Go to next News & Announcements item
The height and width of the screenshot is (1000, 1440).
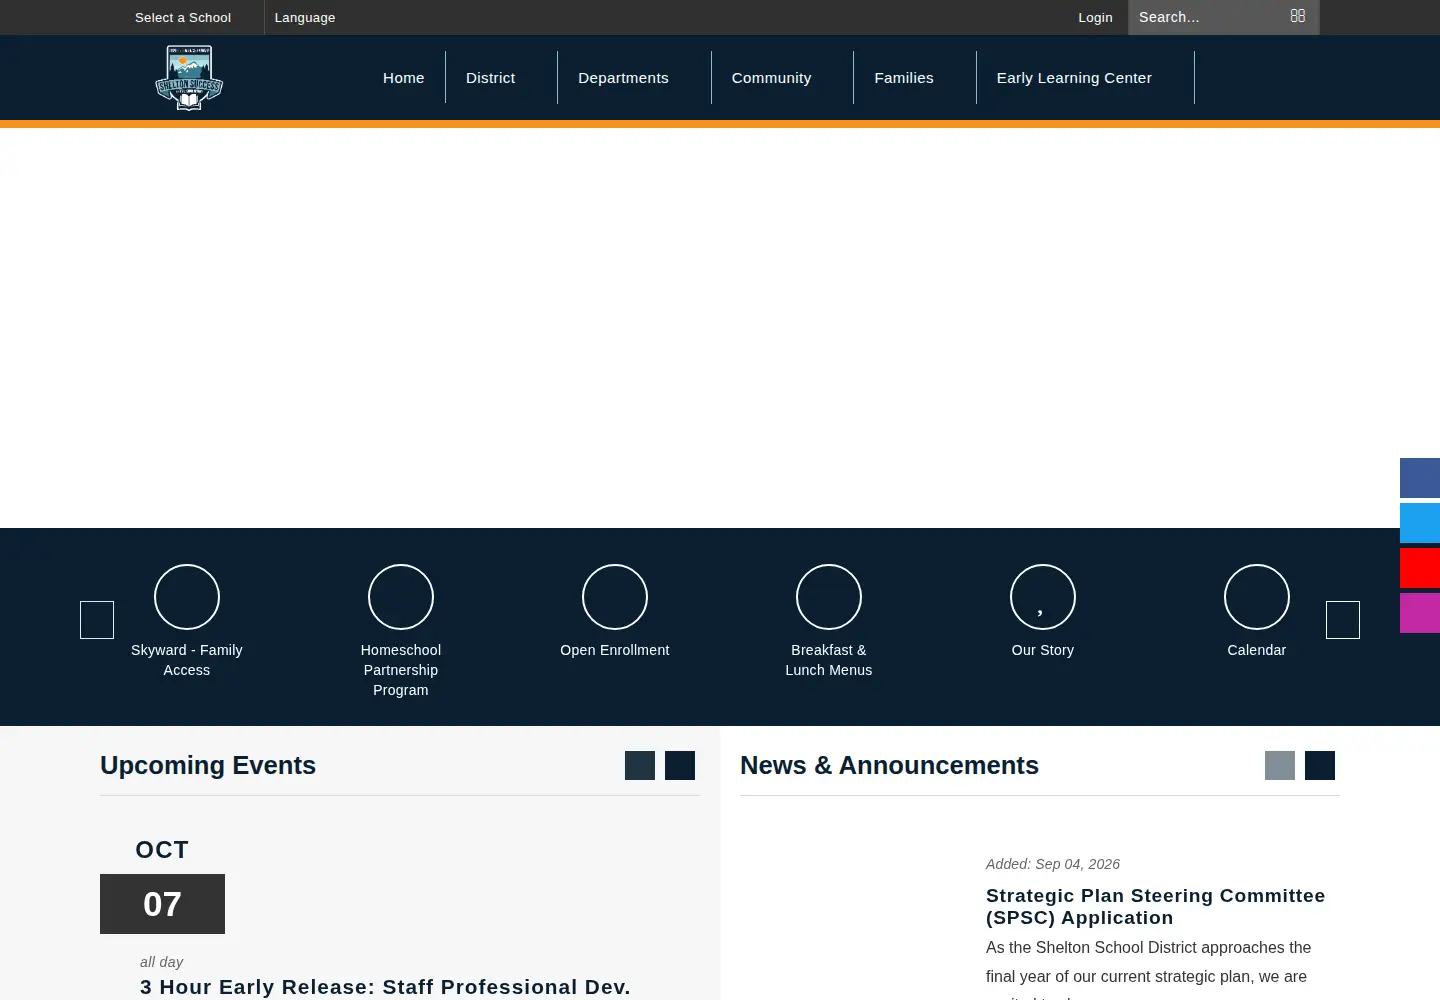(1320, 766)
